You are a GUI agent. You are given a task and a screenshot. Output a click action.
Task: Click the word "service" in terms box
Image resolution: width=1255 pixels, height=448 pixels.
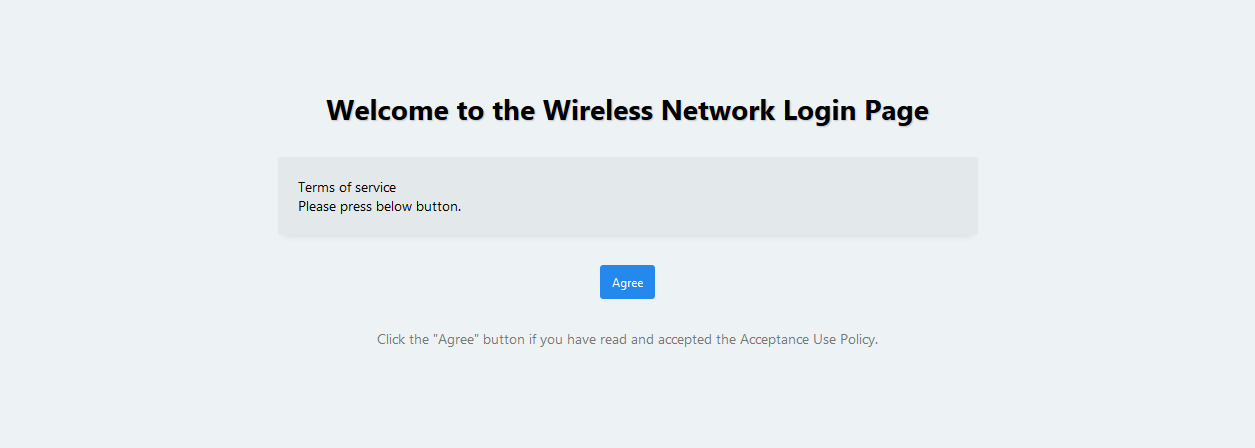point(375,187)
